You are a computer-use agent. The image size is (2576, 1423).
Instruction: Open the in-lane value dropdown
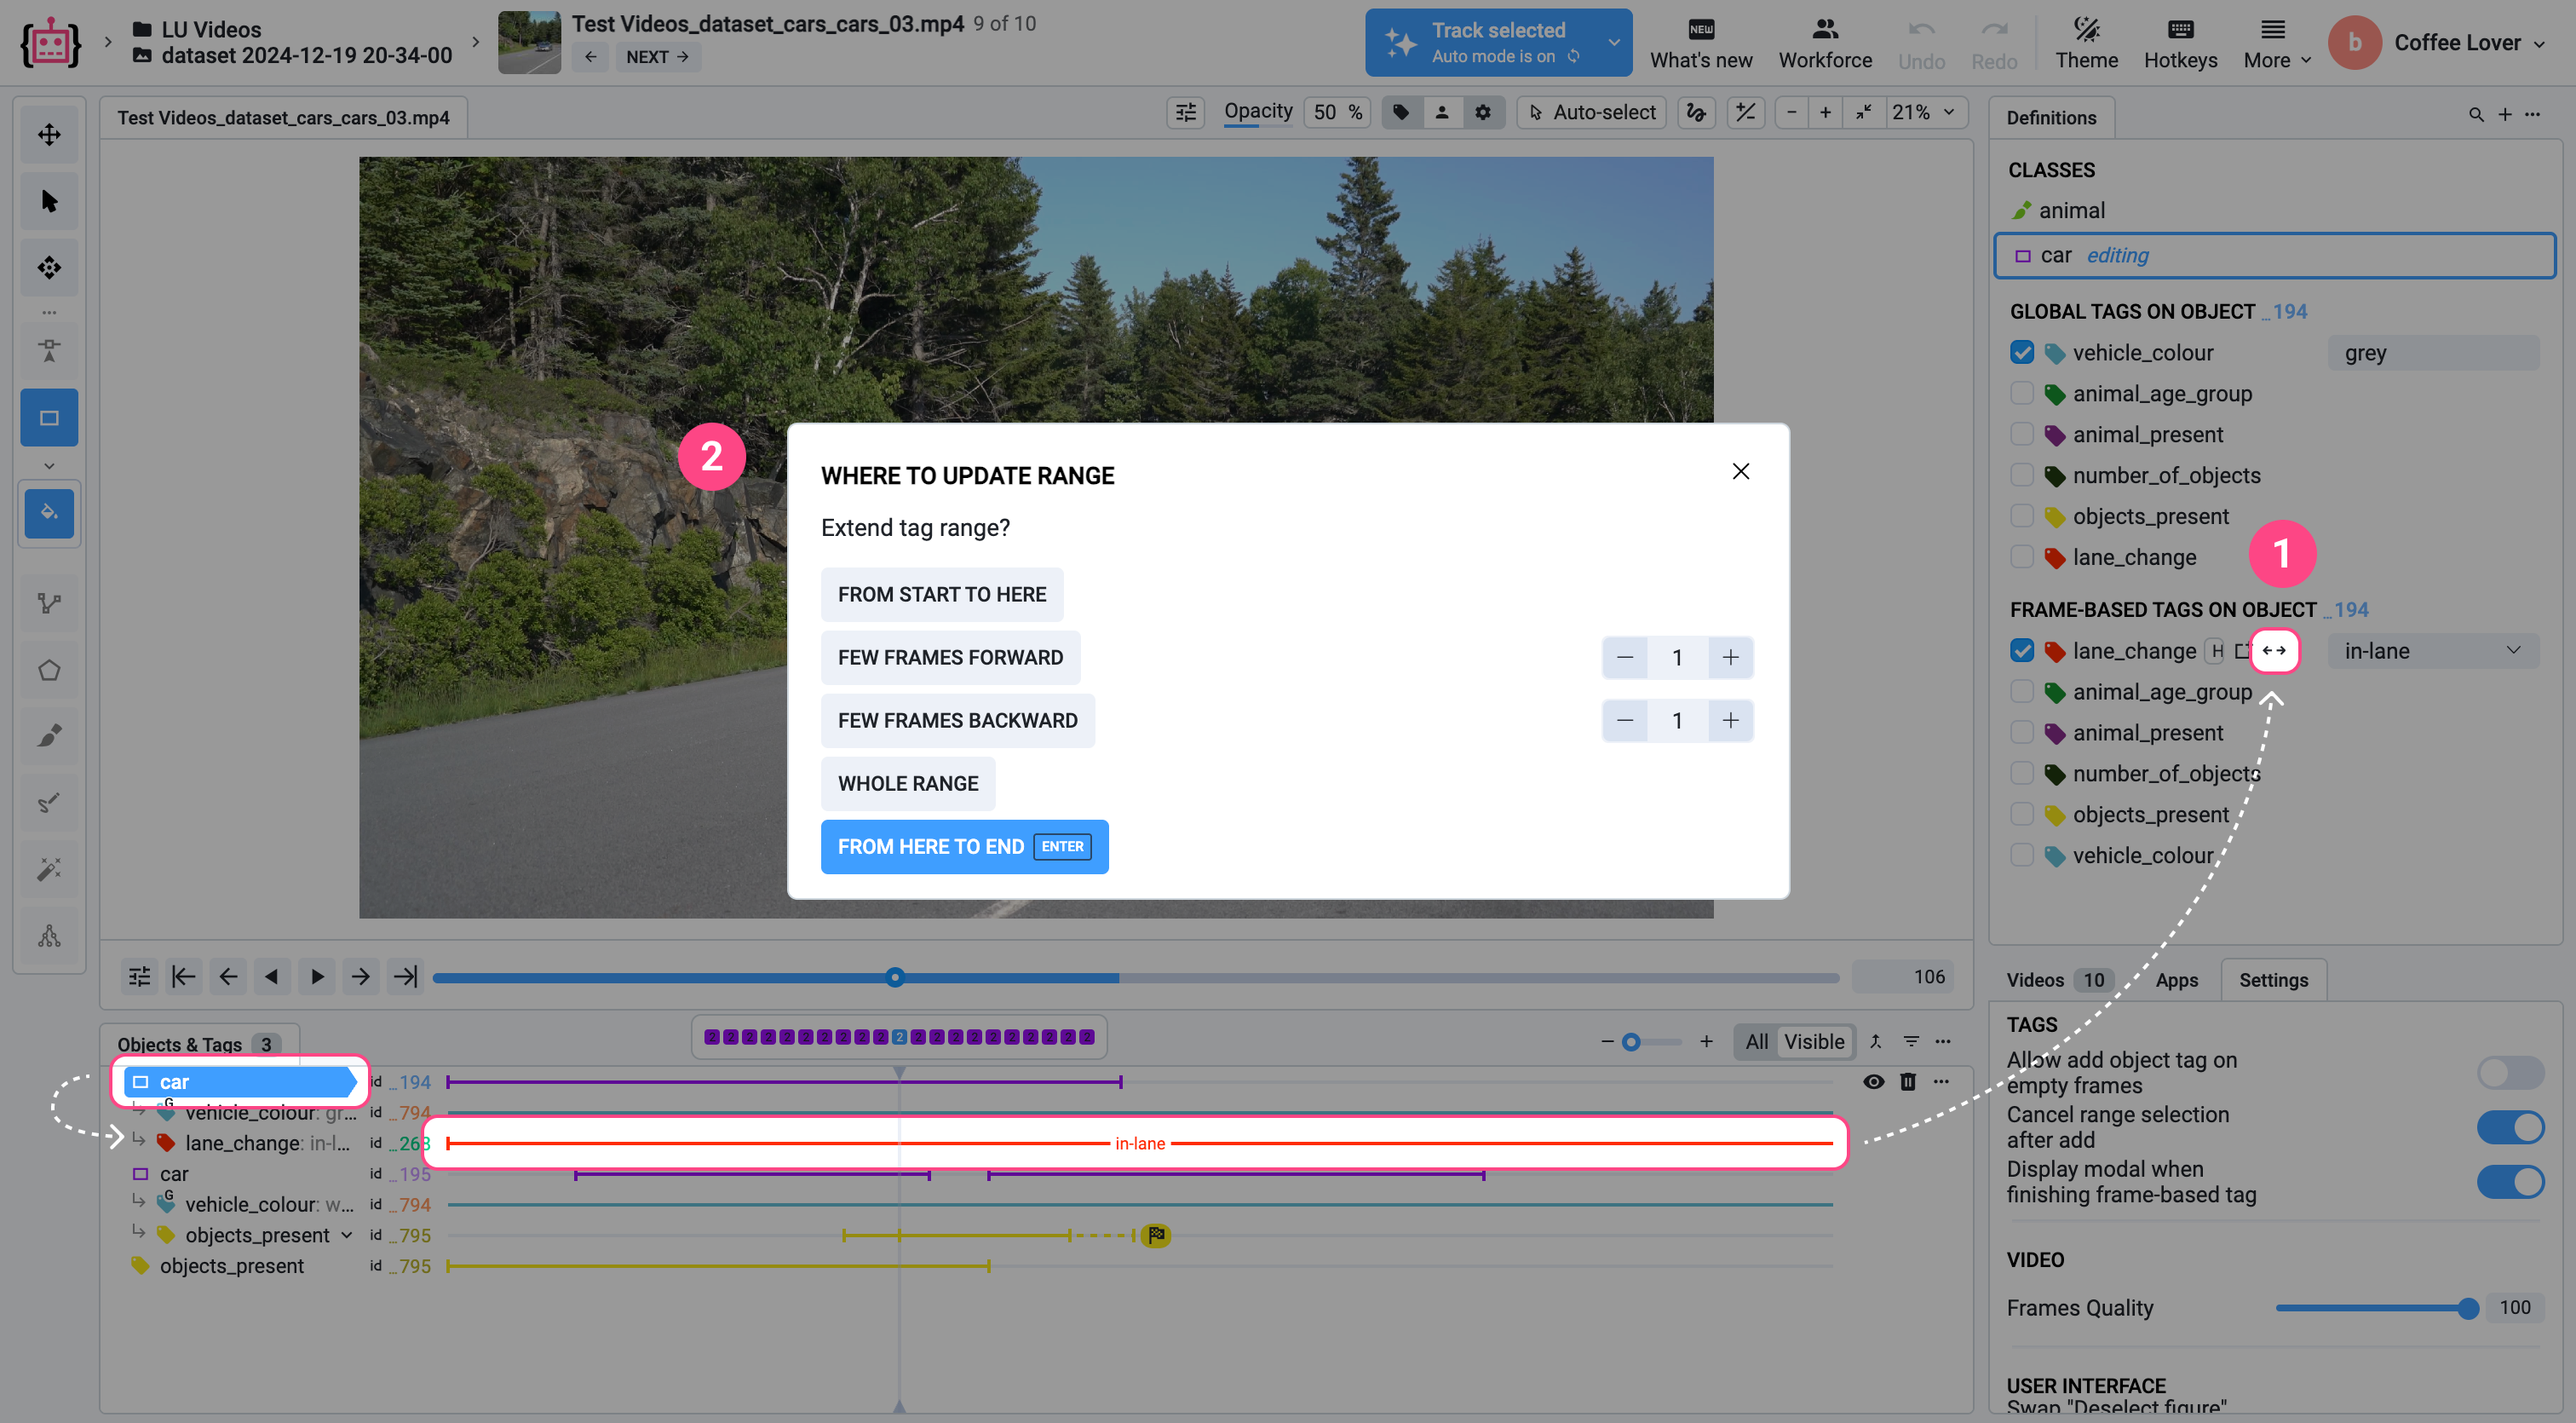pos(2431,651)
